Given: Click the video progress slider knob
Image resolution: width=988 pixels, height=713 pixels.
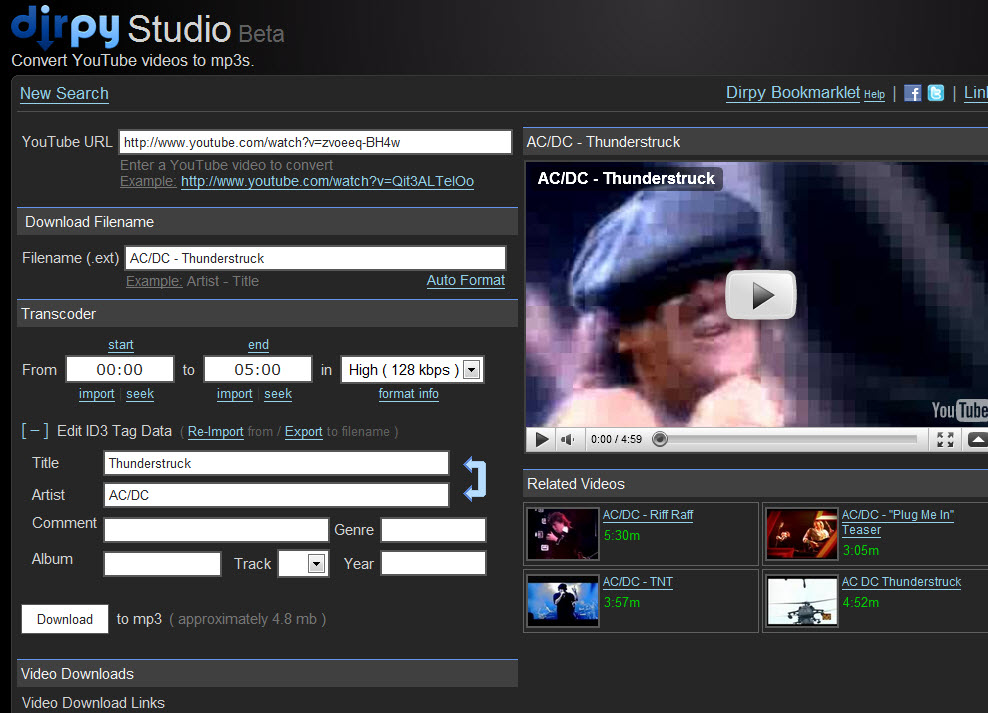Looking at the screenshot, I should point(660,439).
